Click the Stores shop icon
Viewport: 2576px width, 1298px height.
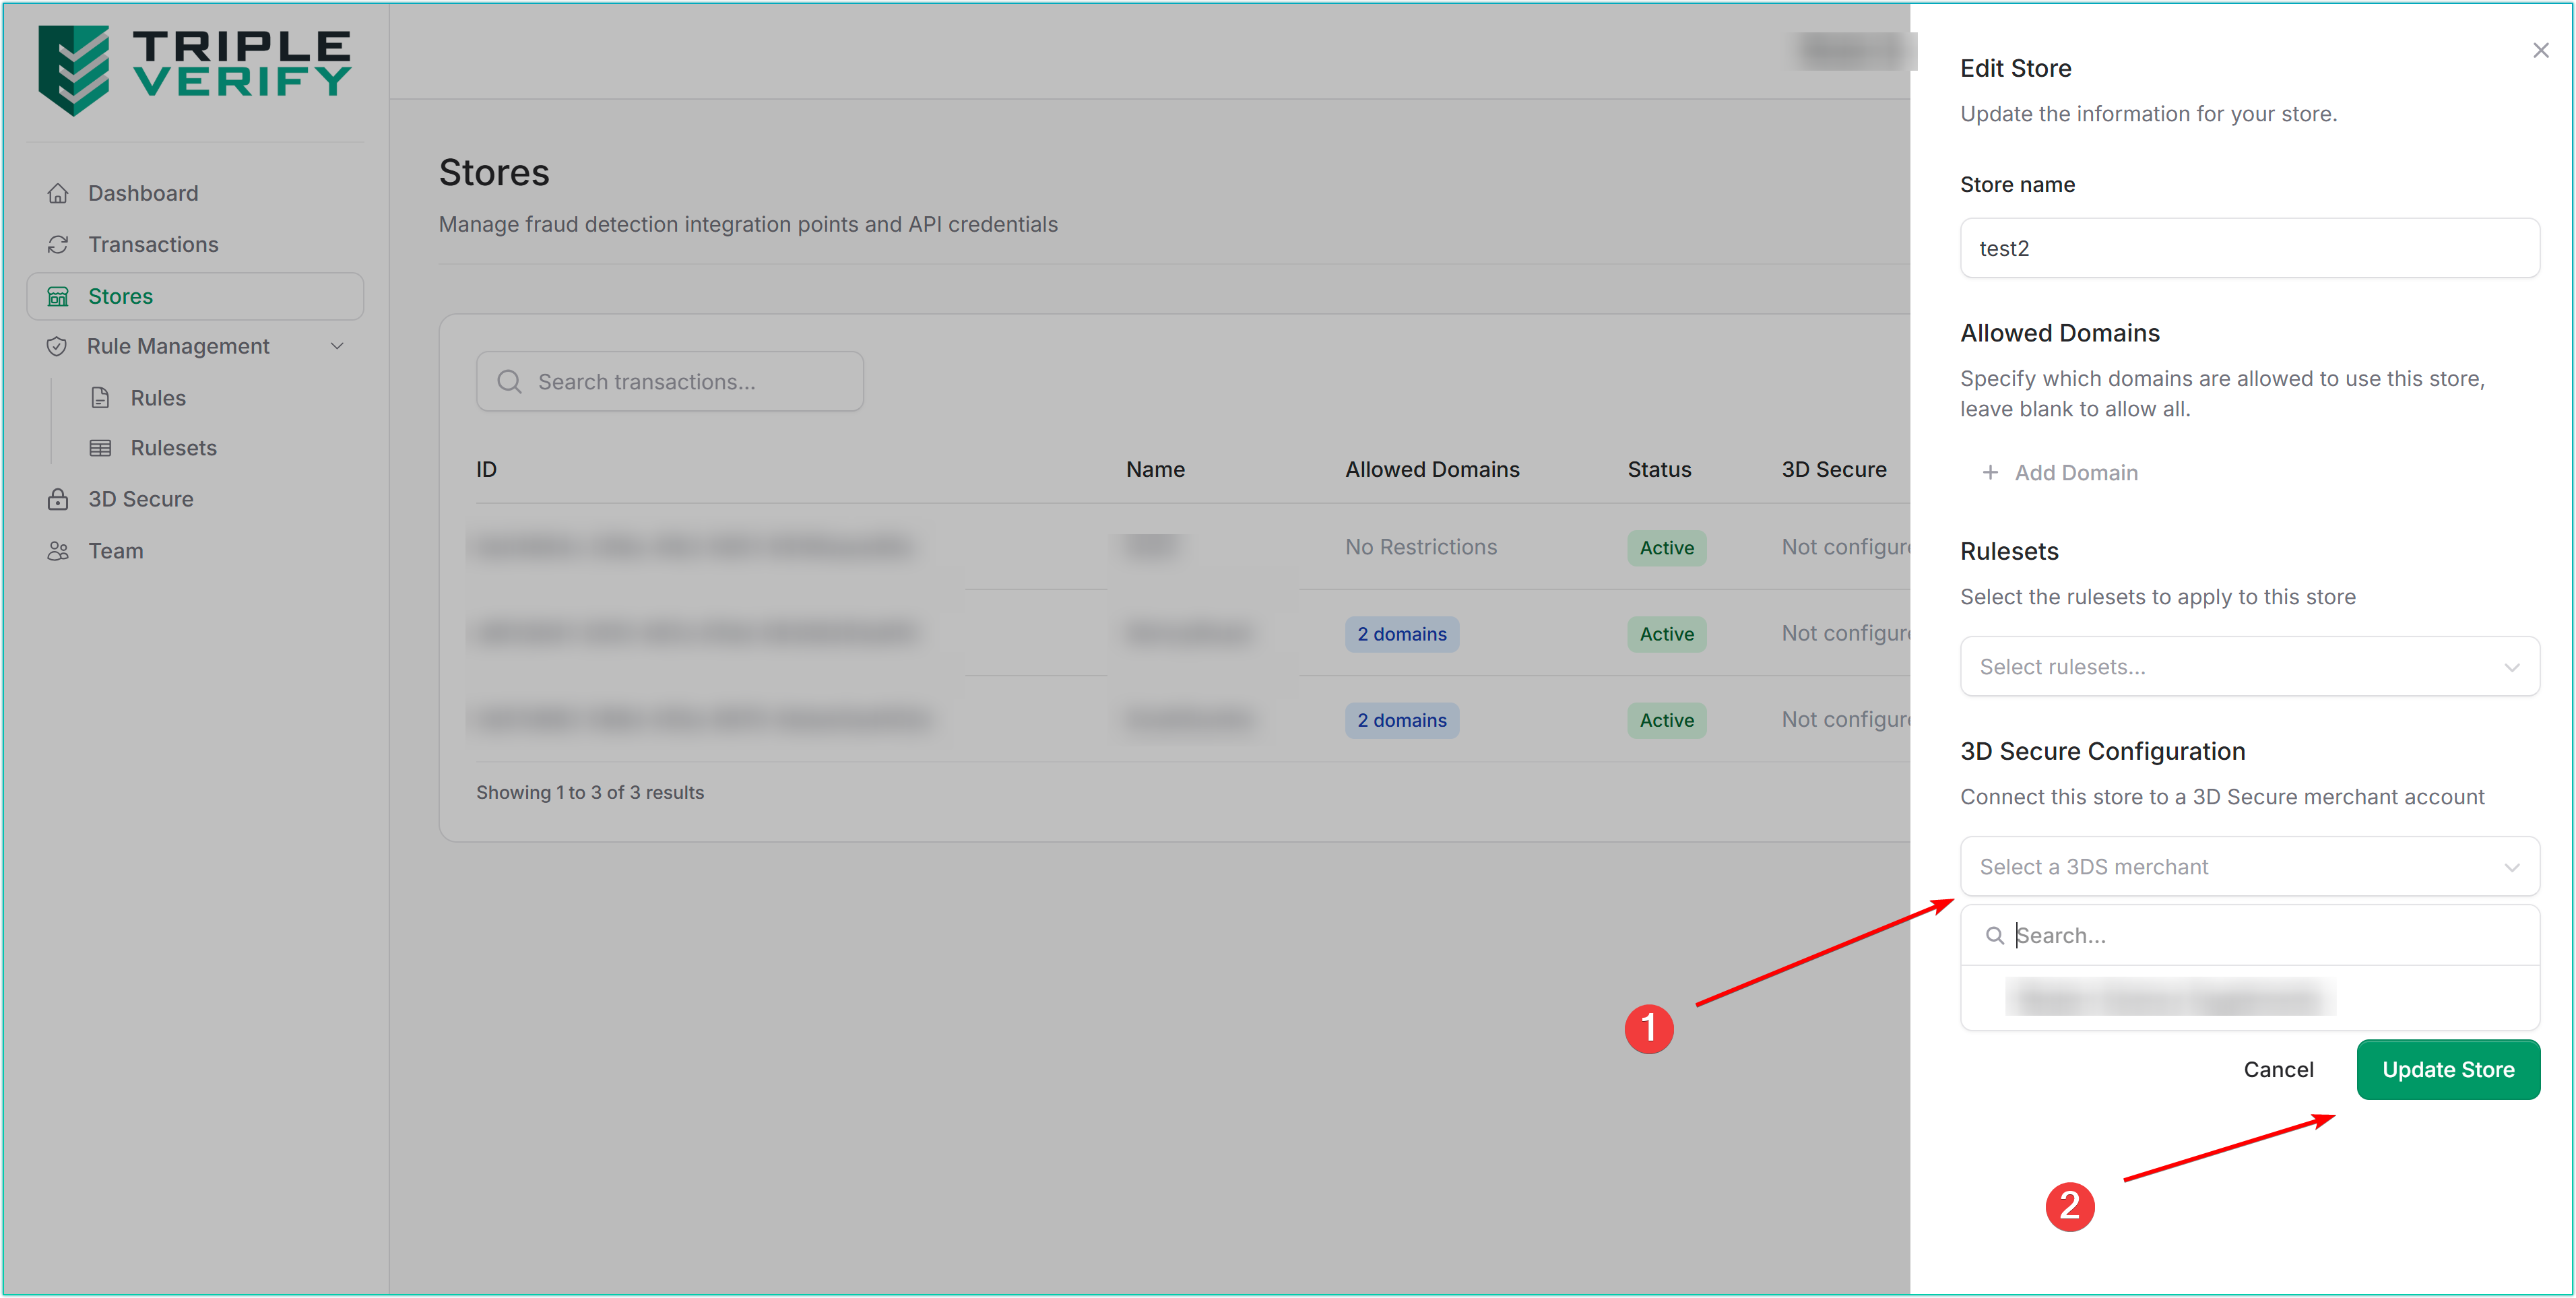tap(58, 297)
